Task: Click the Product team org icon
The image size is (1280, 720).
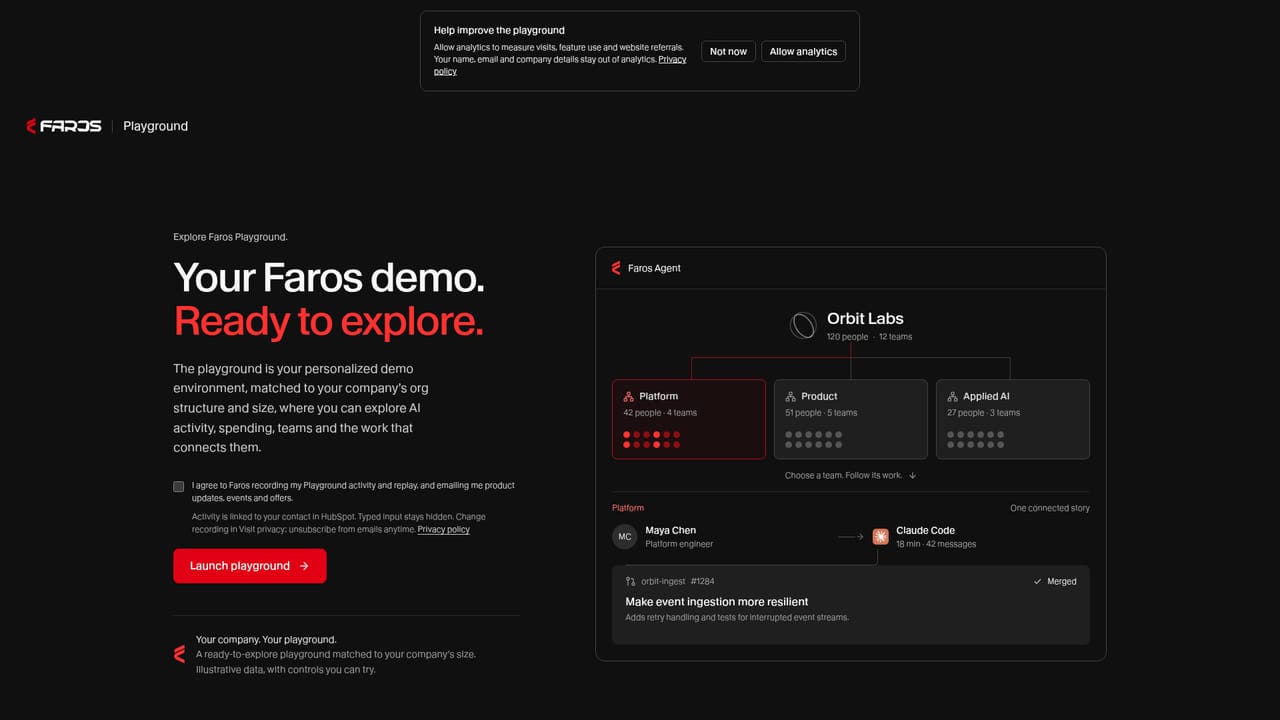Action: (x=791, y=397)
